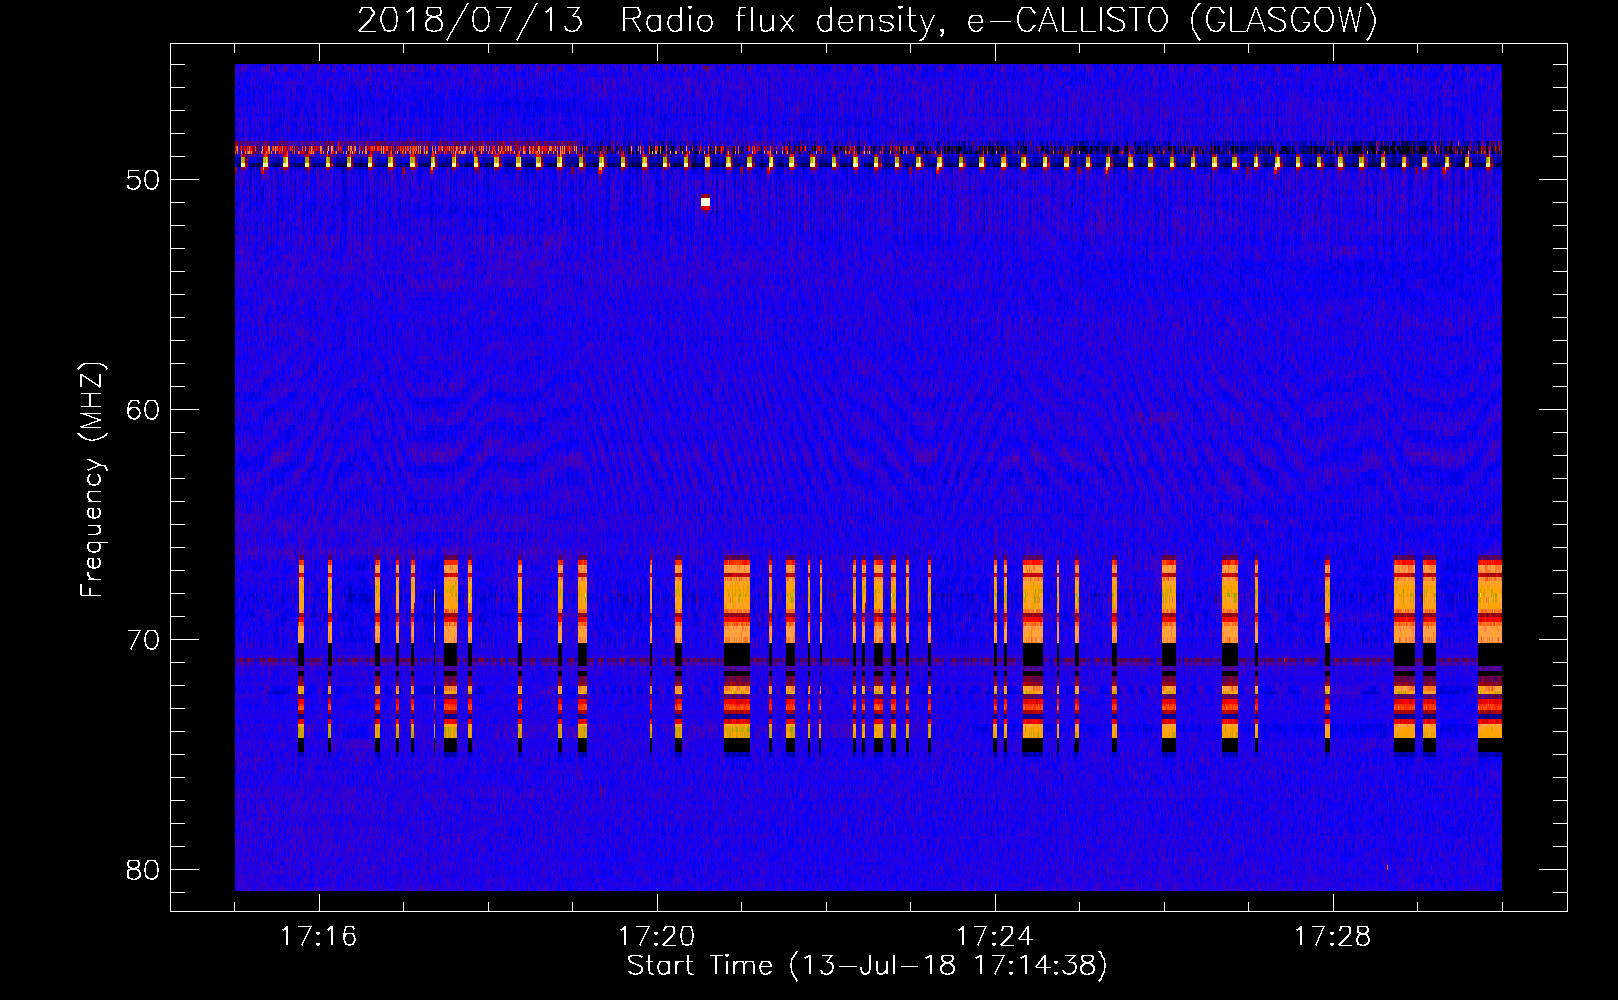Click the plot title mentioning e-CALLISTO (GLASGOW)

coord(867,20)
